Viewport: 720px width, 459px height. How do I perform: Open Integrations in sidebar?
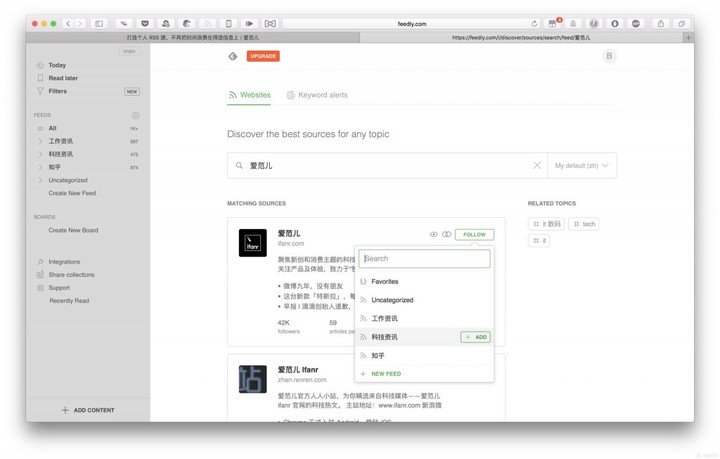[64, 262]
